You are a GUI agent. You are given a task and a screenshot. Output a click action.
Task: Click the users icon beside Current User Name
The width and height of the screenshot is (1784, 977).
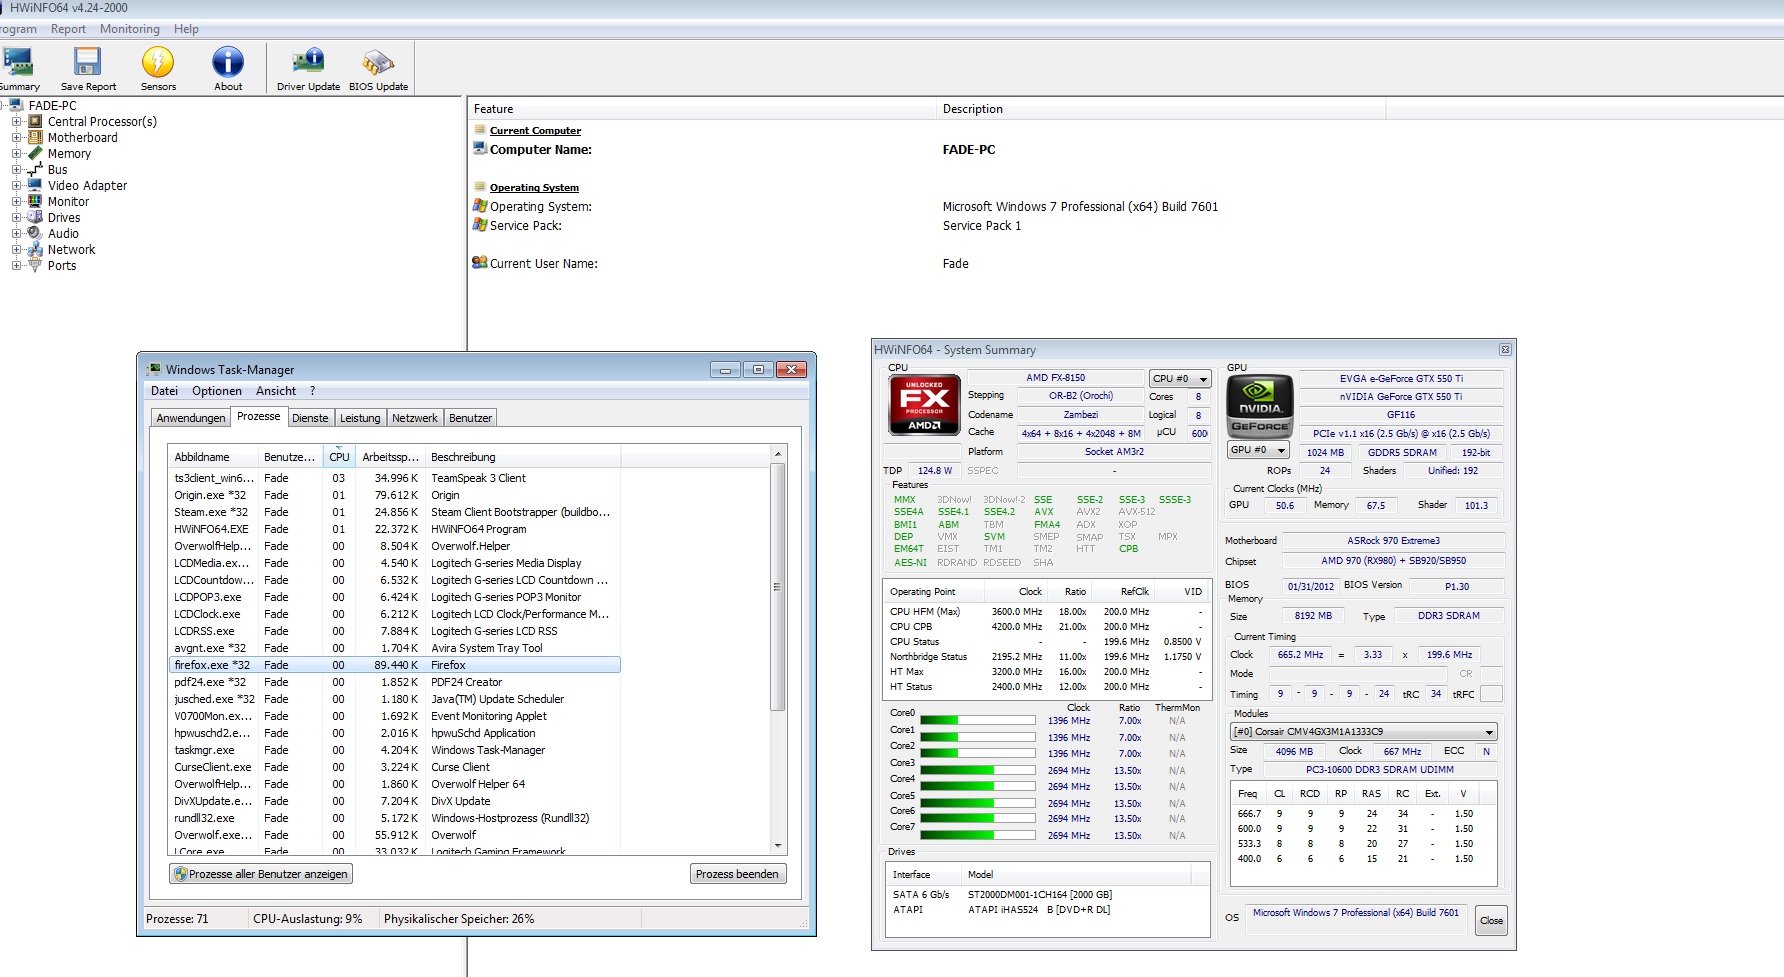tap(480, 263)
